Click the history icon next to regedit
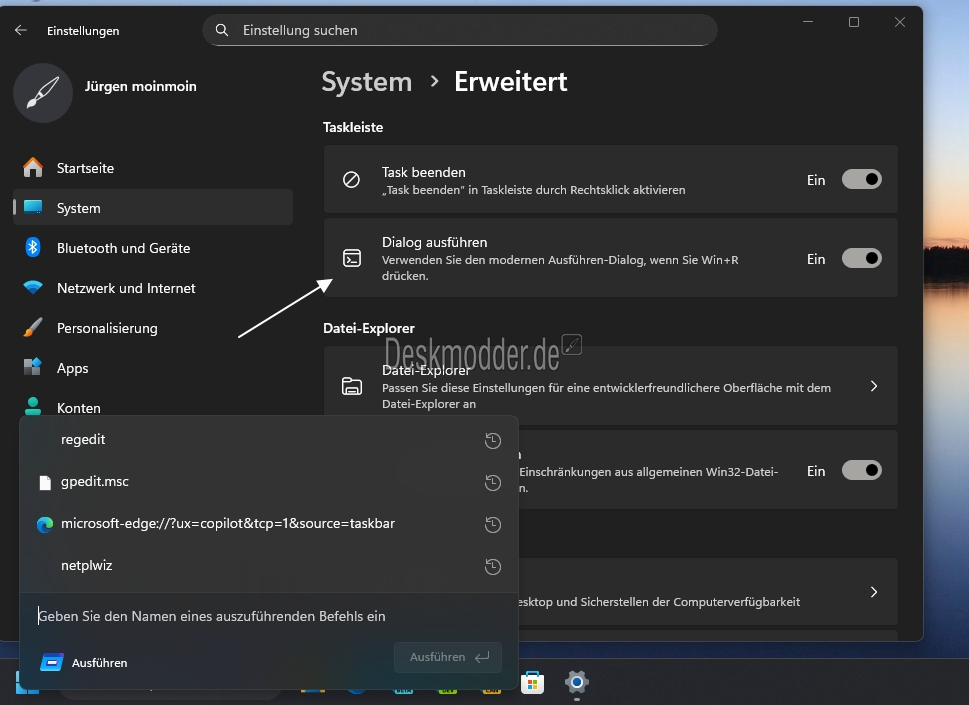The height and width of the screenshot is (705, 969). pyautogui.click(x=492, y=440)
